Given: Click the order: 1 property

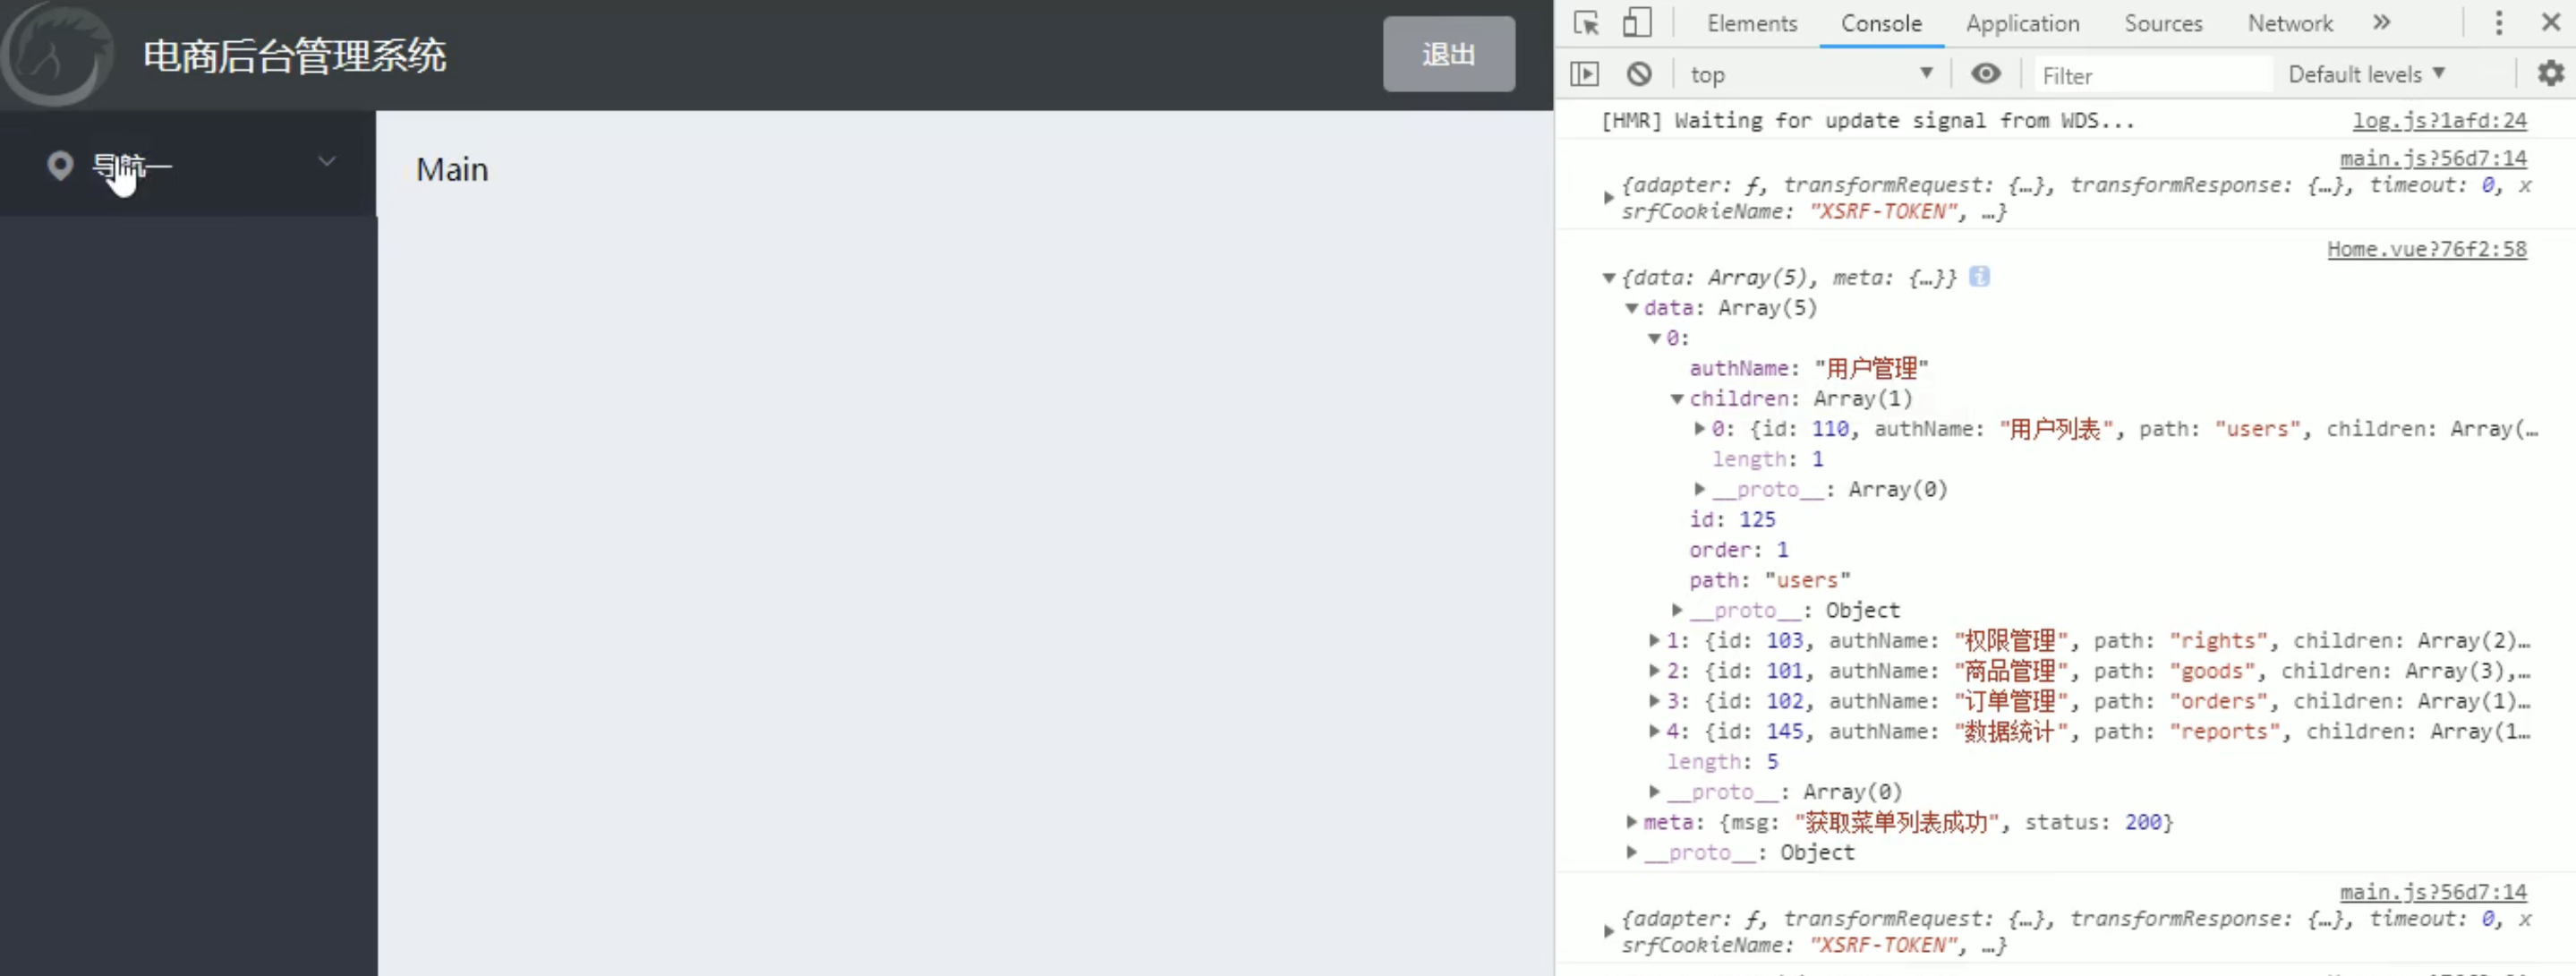Looking at the screenshot, I should click(x=1739, y=549).
